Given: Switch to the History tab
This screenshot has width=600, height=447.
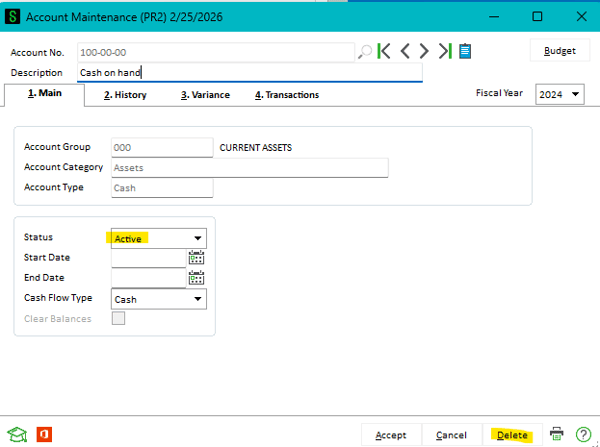Looking at the screenshot, I should pos(125,95).
